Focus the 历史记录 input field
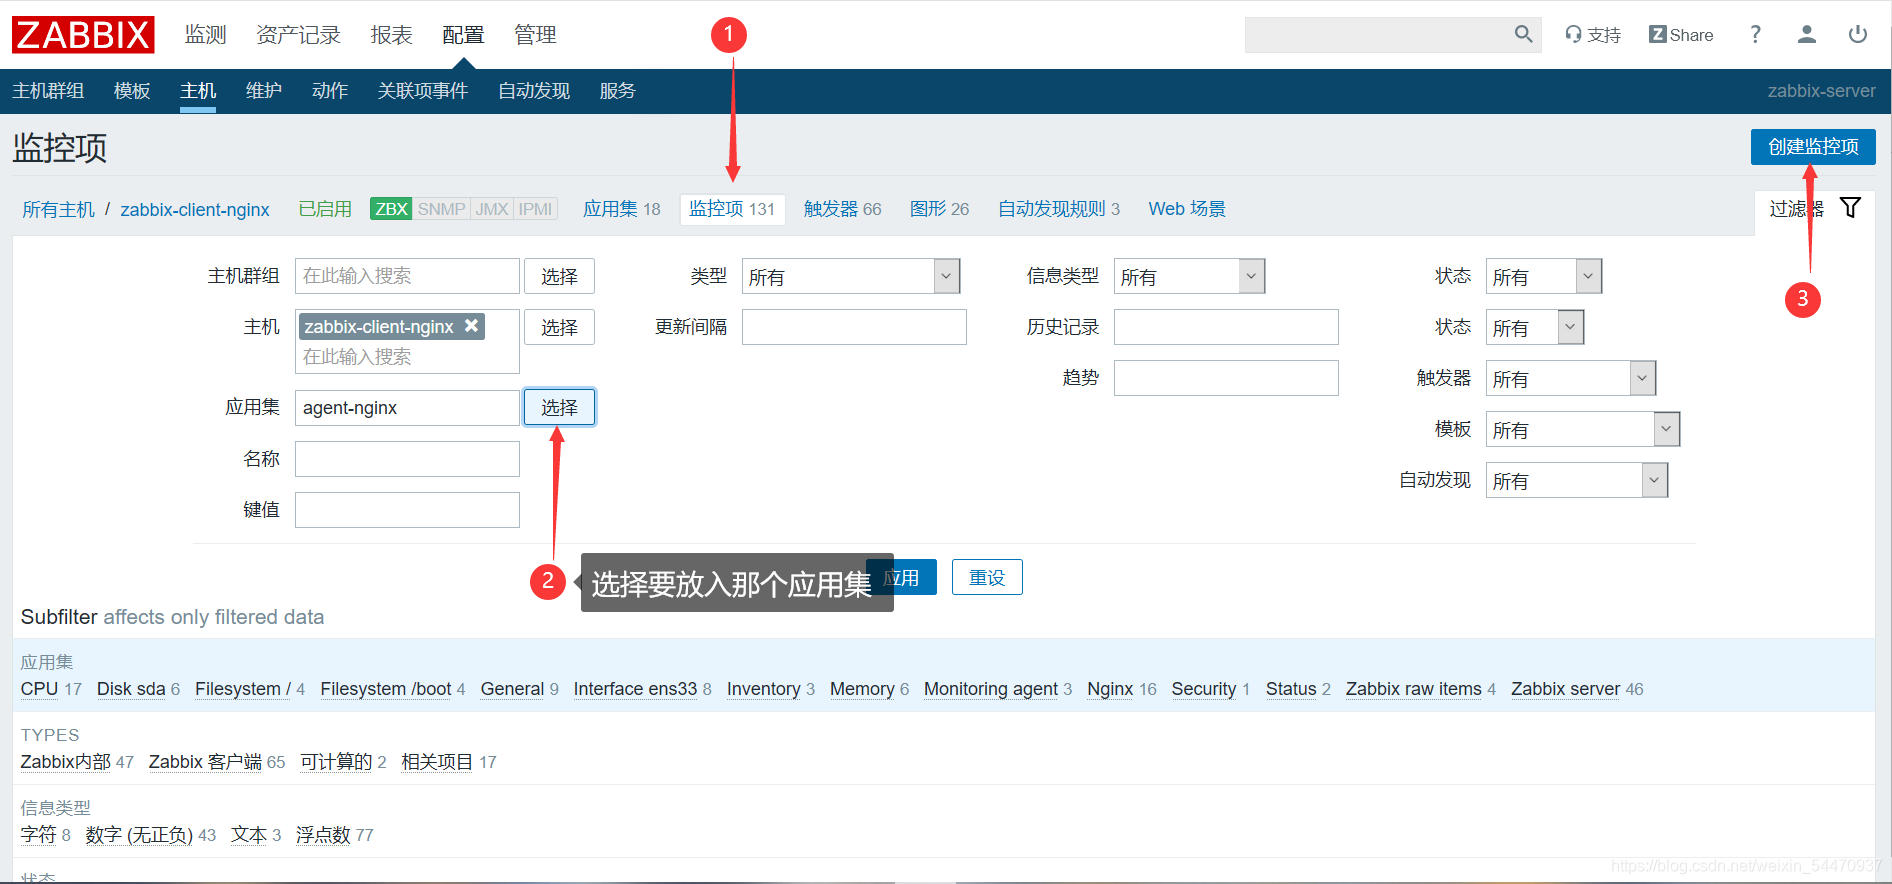 1226,327
